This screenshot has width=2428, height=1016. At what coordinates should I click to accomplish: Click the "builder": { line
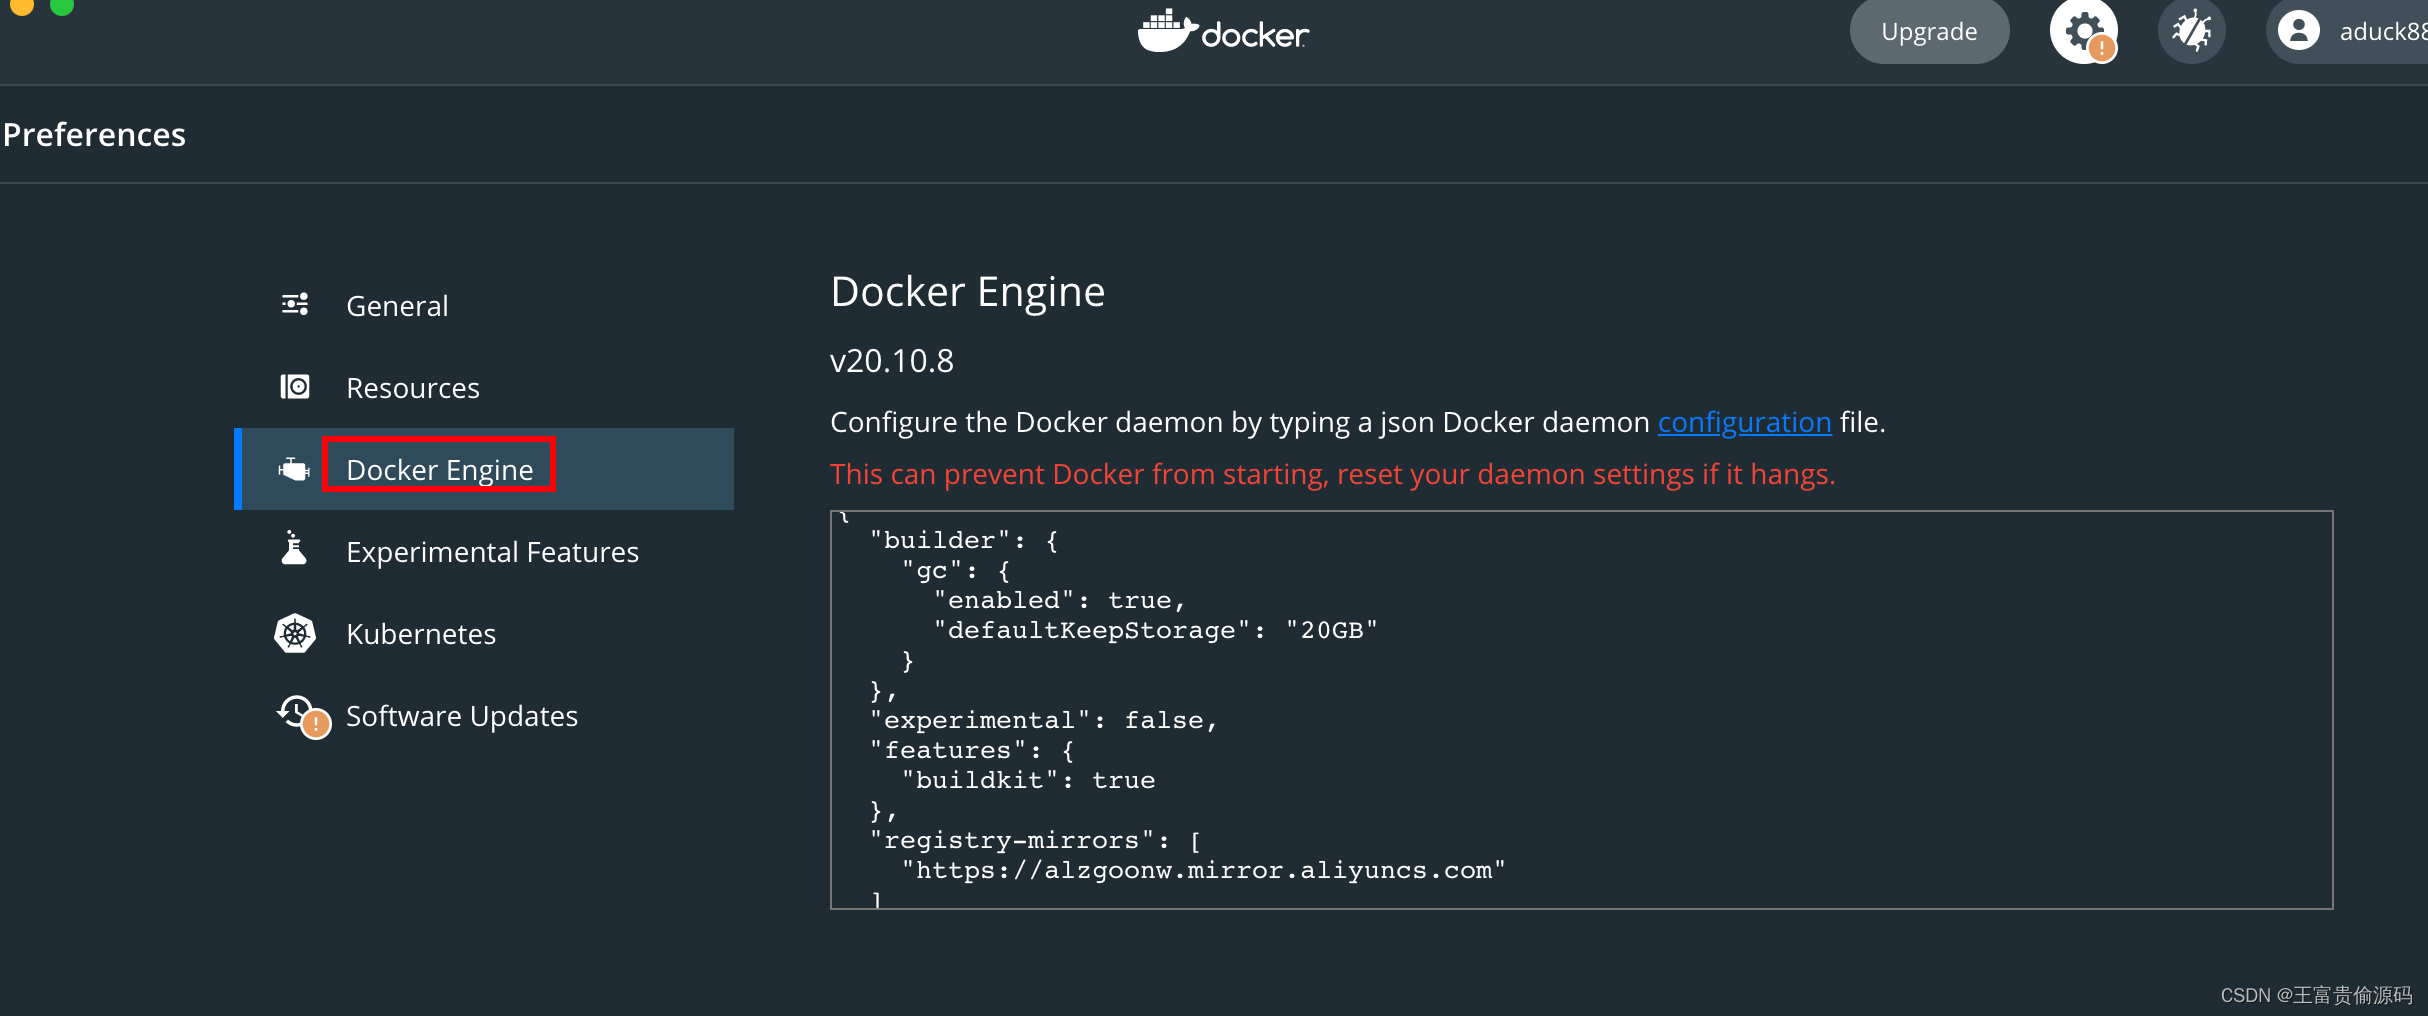[963, 540]
